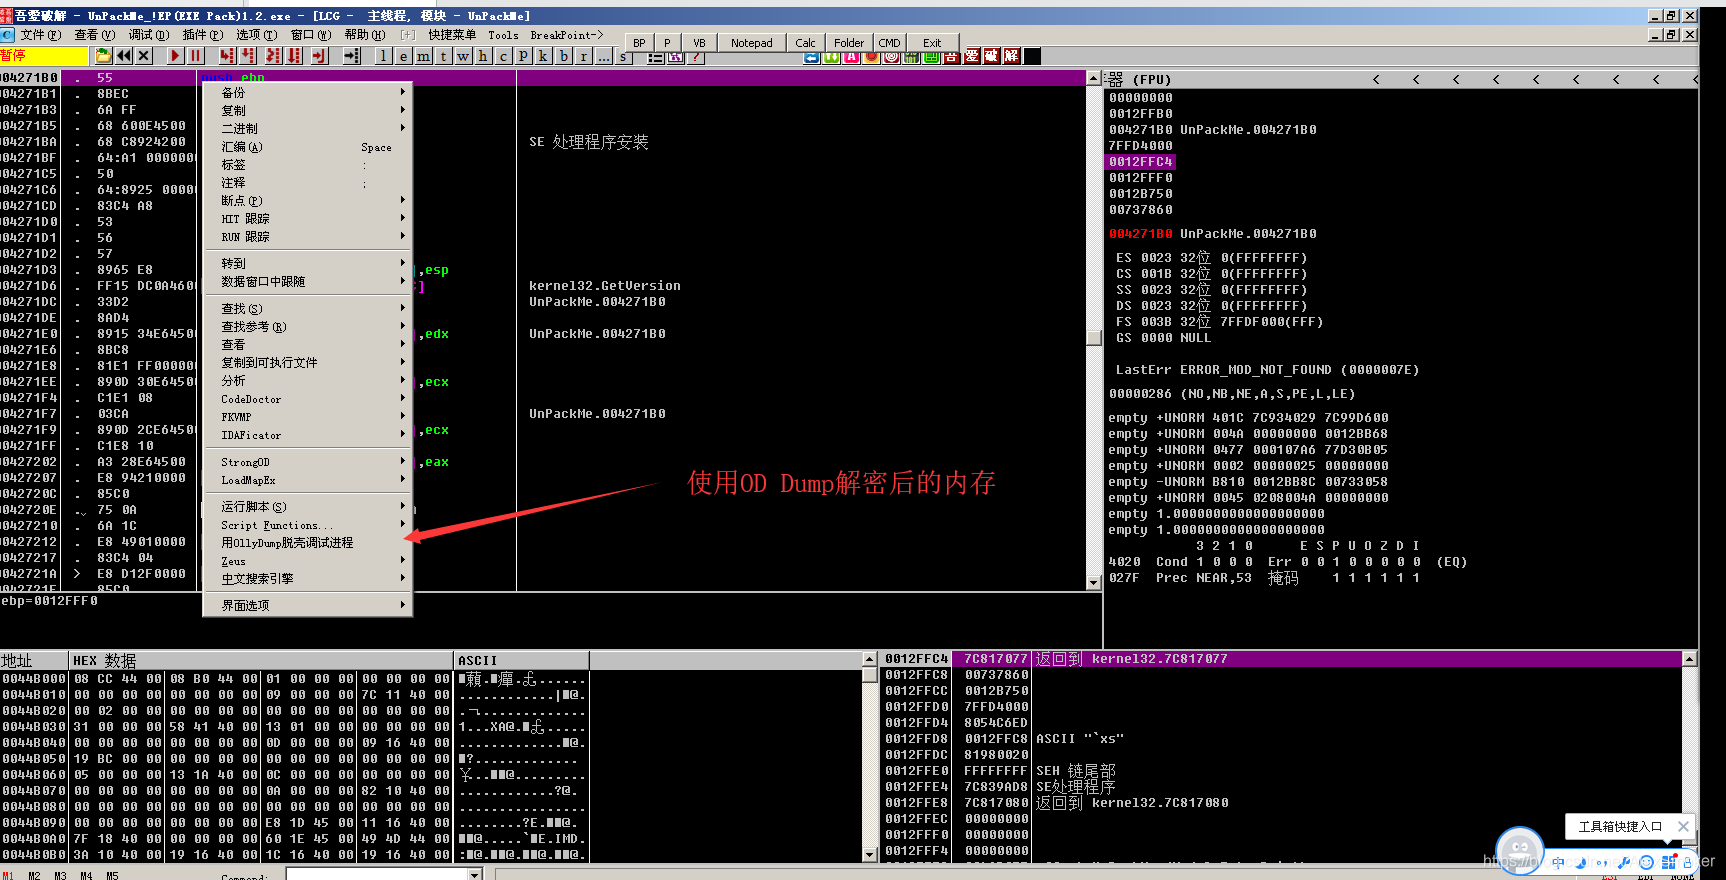Click the Go To Address arrow icon
The image size is (1726, 880).
tap(352, 56)
